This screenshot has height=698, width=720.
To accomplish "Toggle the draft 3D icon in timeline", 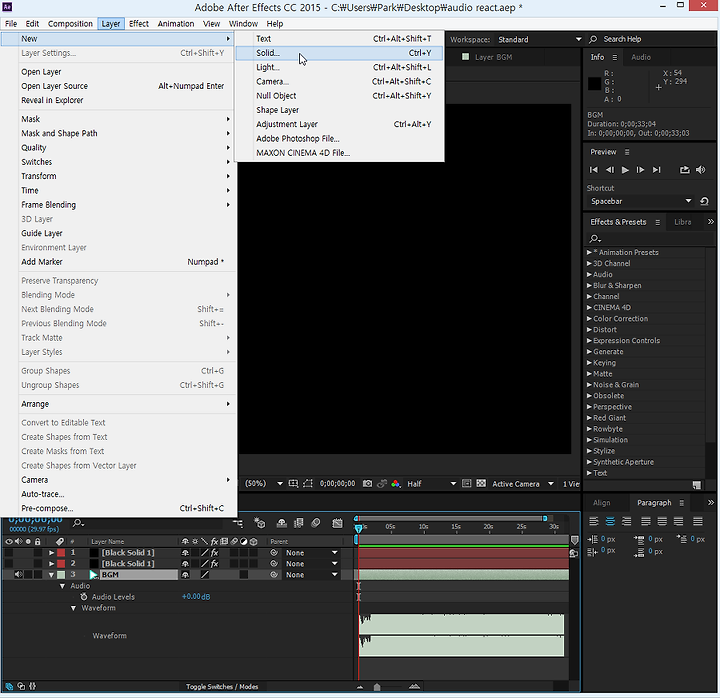I will pos(259,523).
